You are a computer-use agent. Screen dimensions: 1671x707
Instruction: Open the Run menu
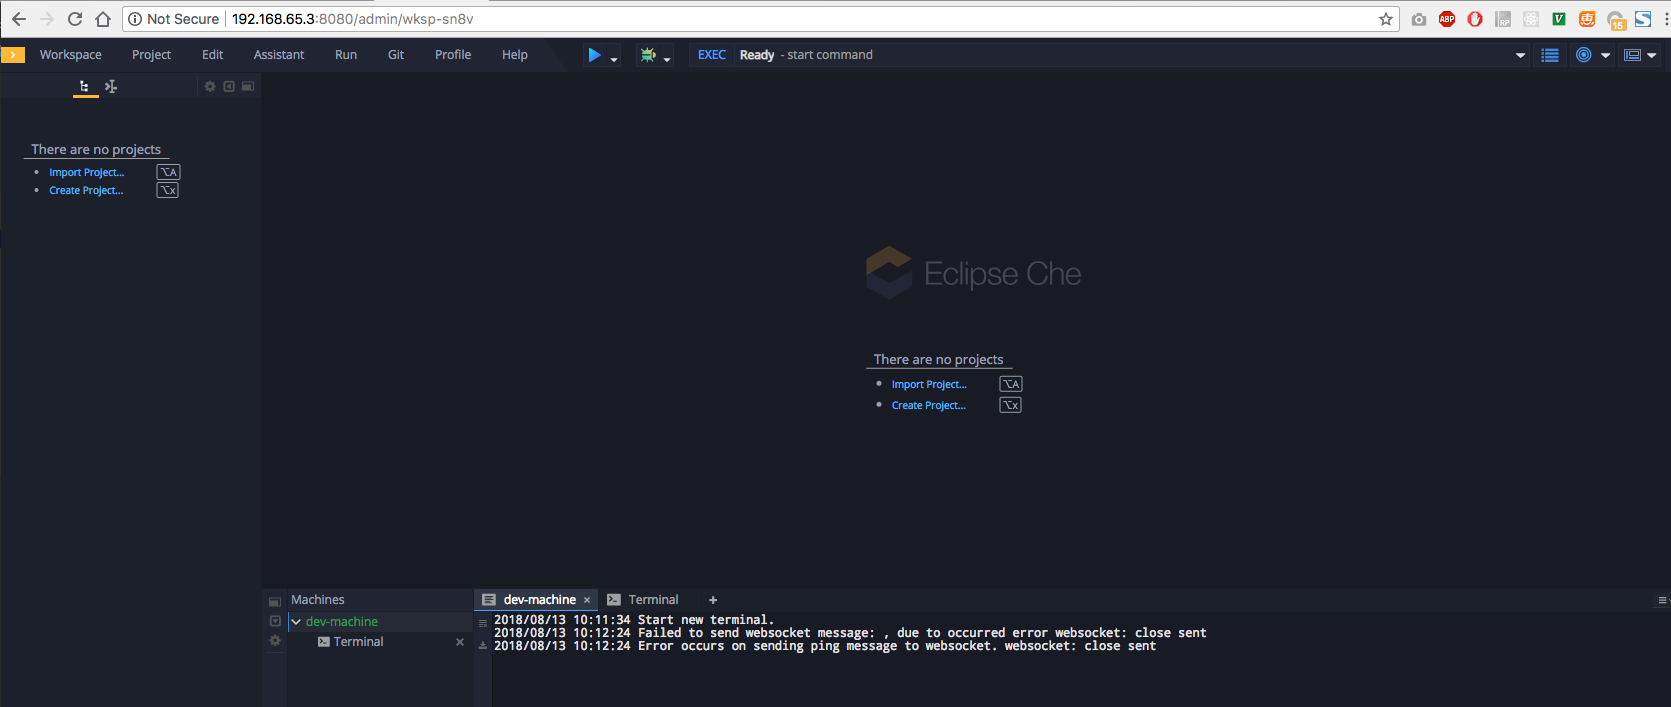coord(346,55)
